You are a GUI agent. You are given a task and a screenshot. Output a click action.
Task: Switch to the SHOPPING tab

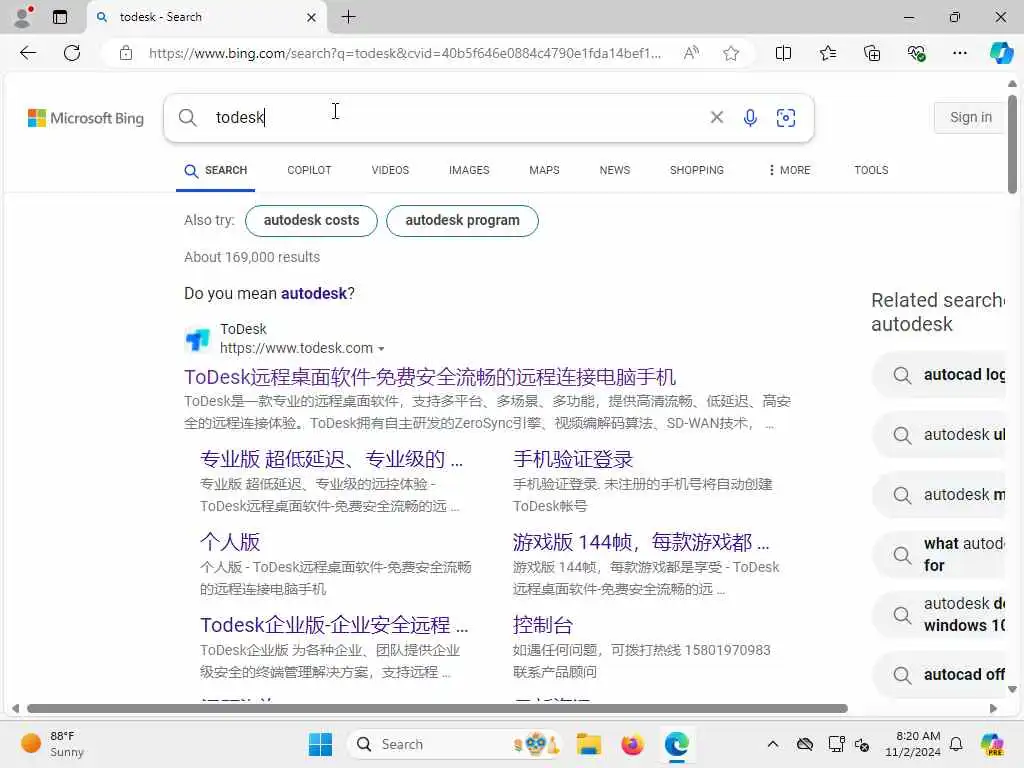(x=697, y=170)
